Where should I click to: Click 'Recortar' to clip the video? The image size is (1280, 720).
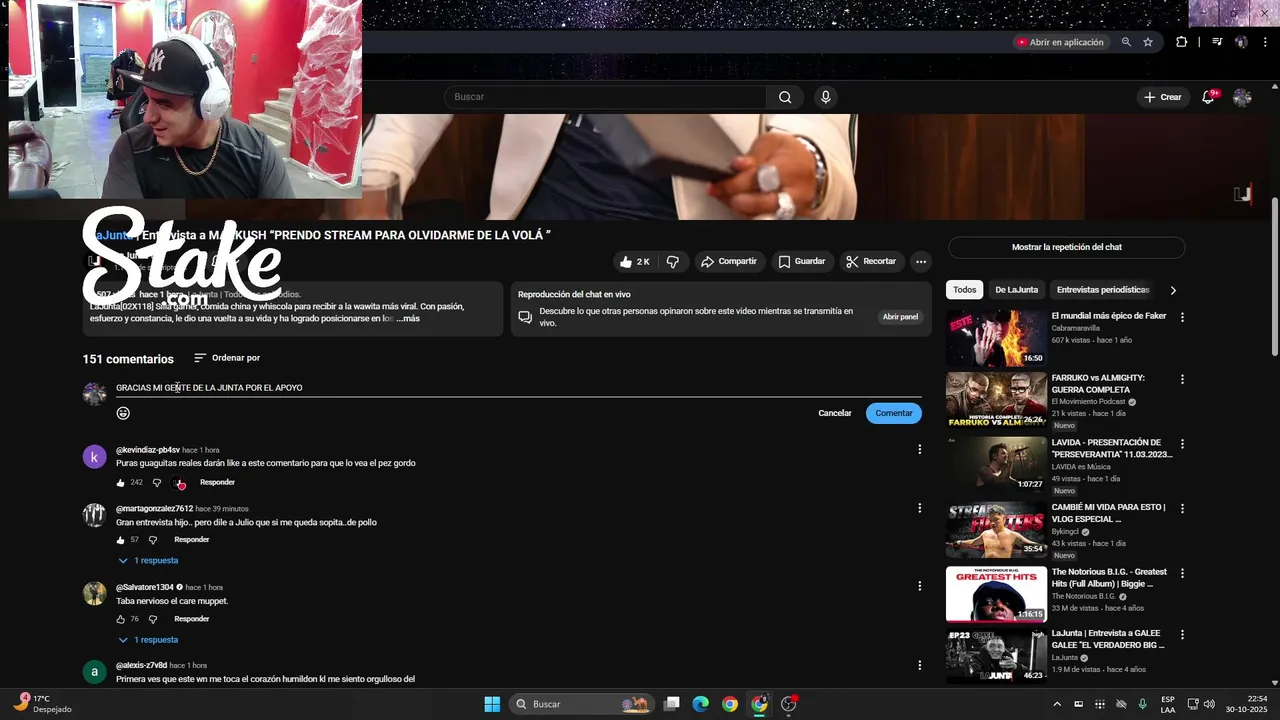[x=871, y=261]
